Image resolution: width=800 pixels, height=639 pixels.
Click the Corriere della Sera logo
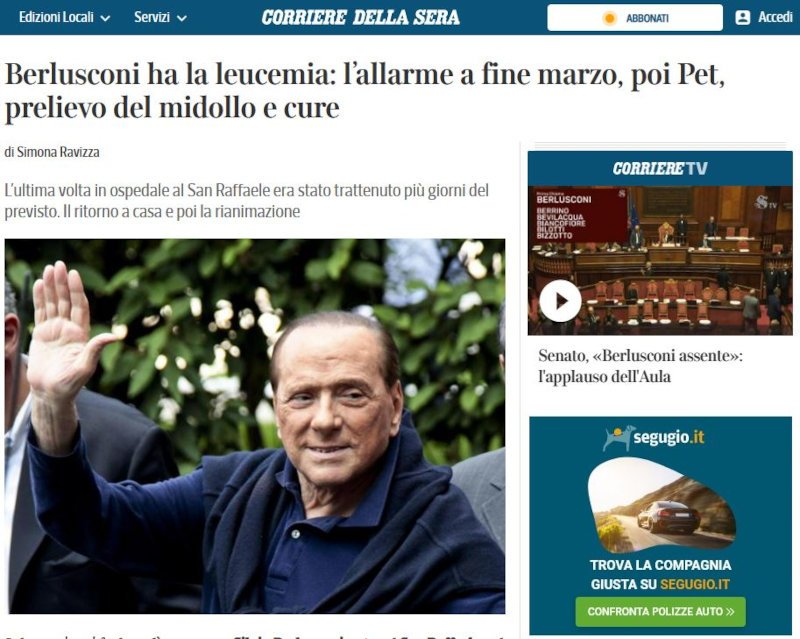click(360, 17)
